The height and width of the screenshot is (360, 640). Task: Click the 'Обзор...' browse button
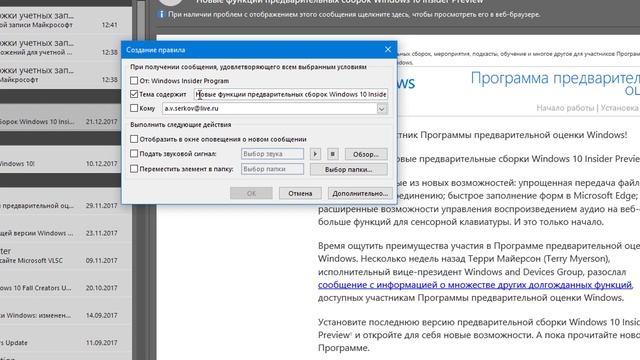[366, 154]
